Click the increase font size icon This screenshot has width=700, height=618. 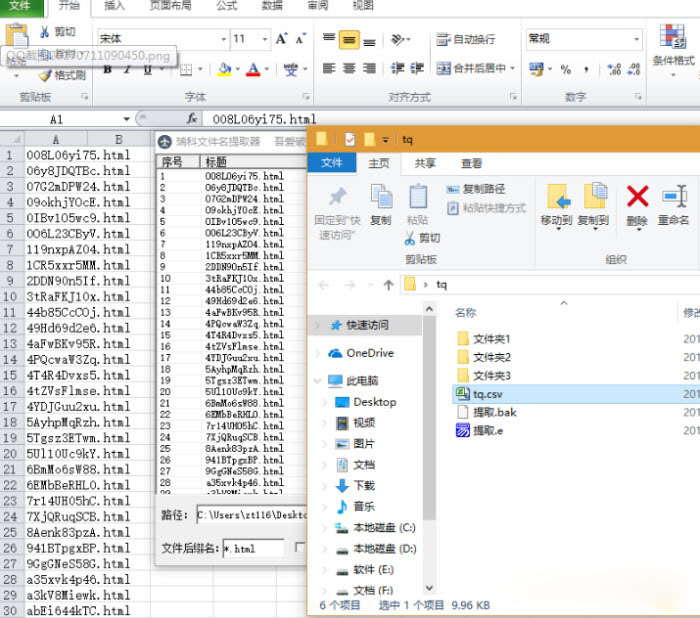pyautogui.click(x=281, y=39)
